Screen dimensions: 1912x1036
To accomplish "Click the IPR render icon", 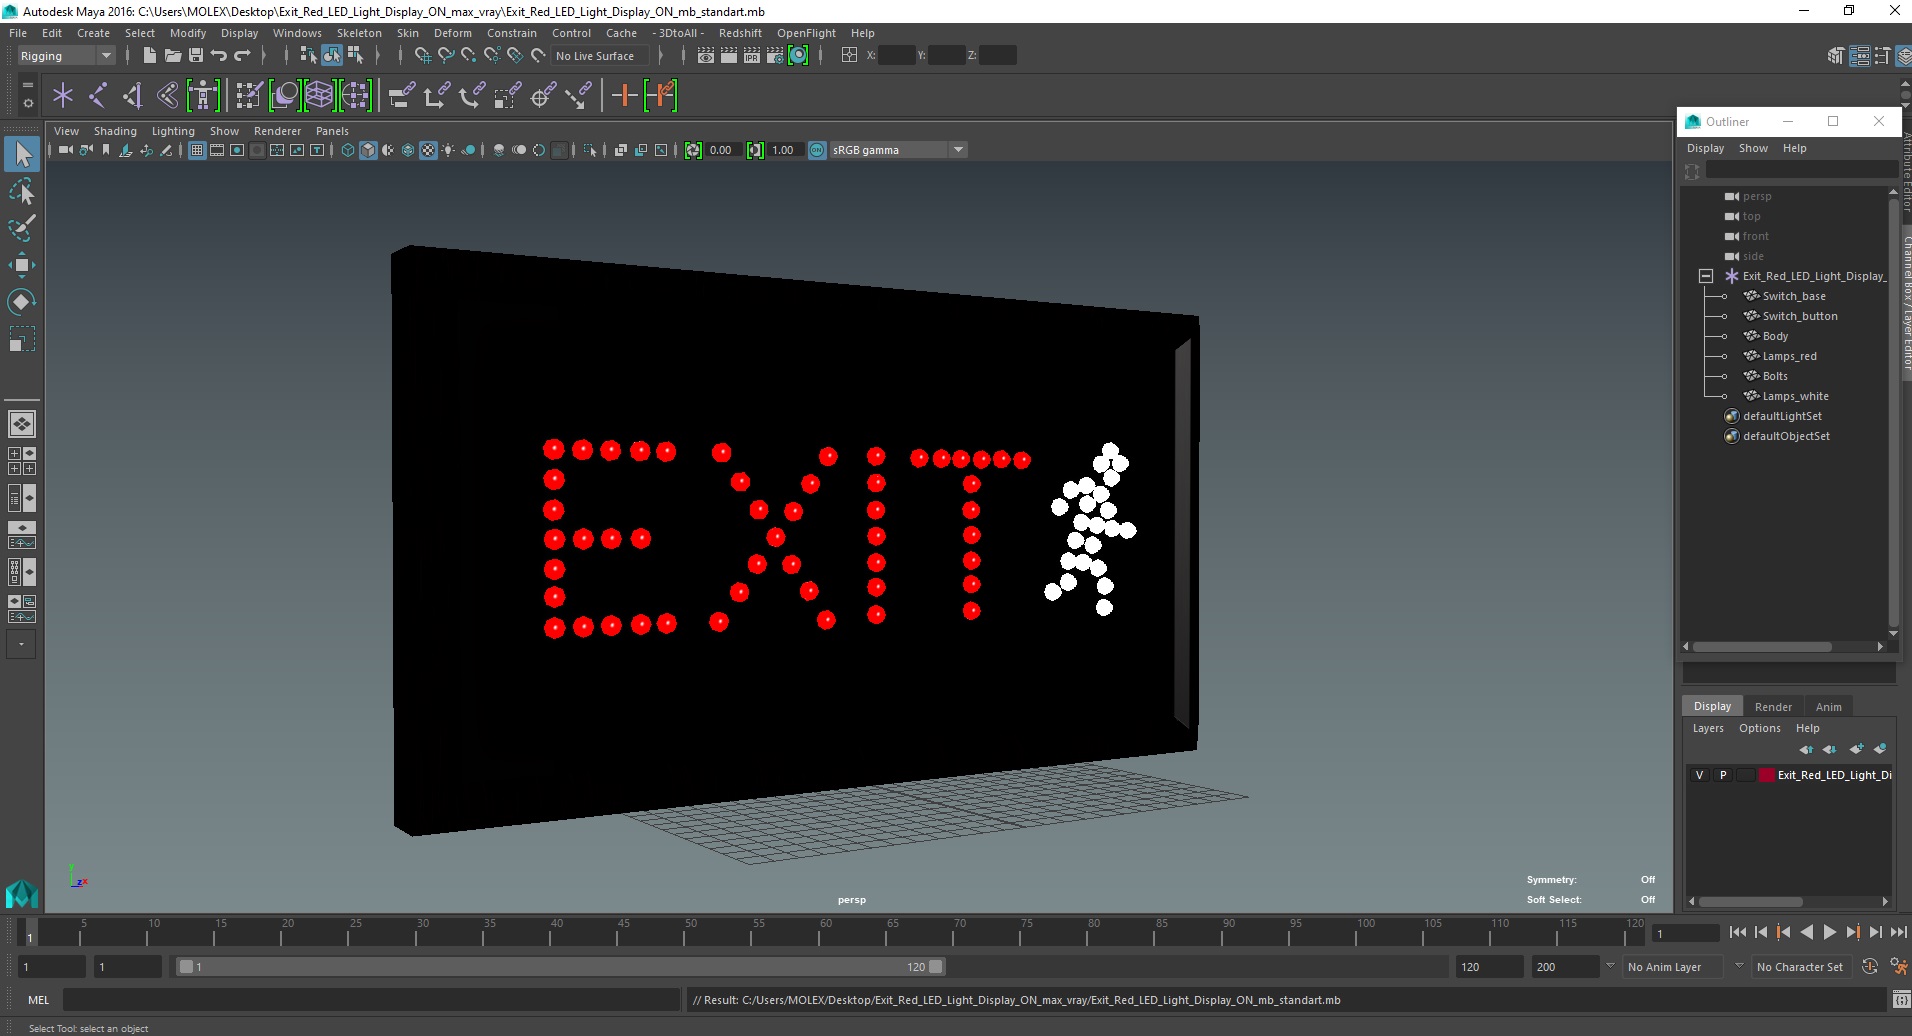I will pos(752,56).
